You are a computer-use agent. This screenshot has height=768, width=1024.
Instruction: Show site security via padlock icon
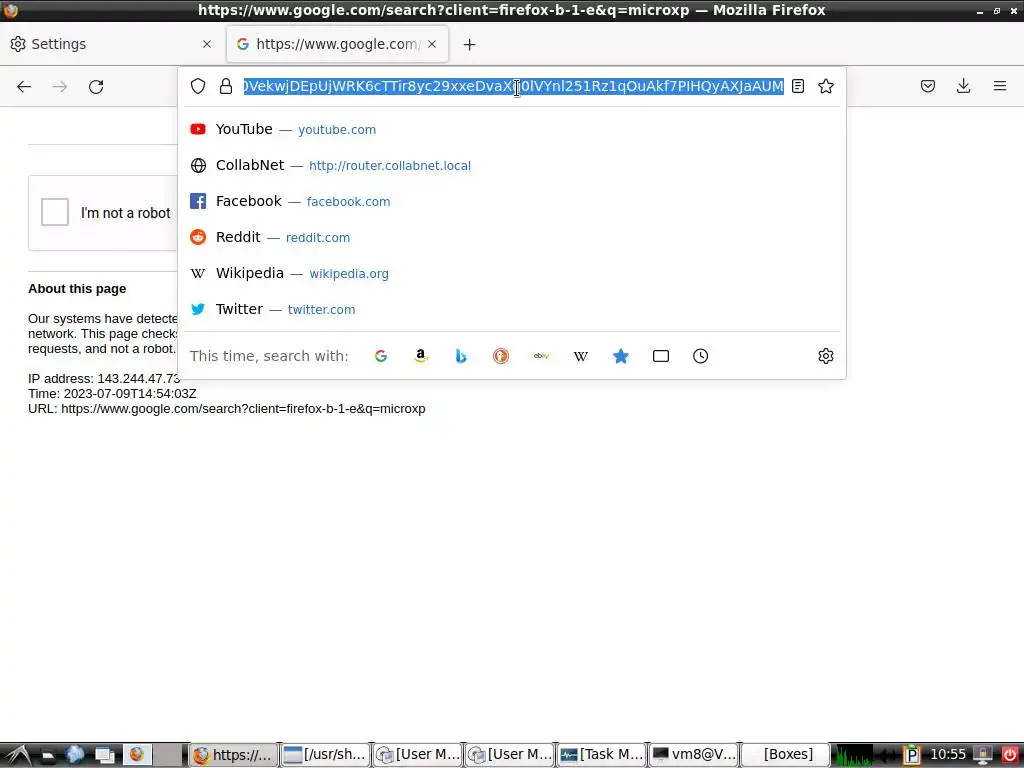(226, 86)
